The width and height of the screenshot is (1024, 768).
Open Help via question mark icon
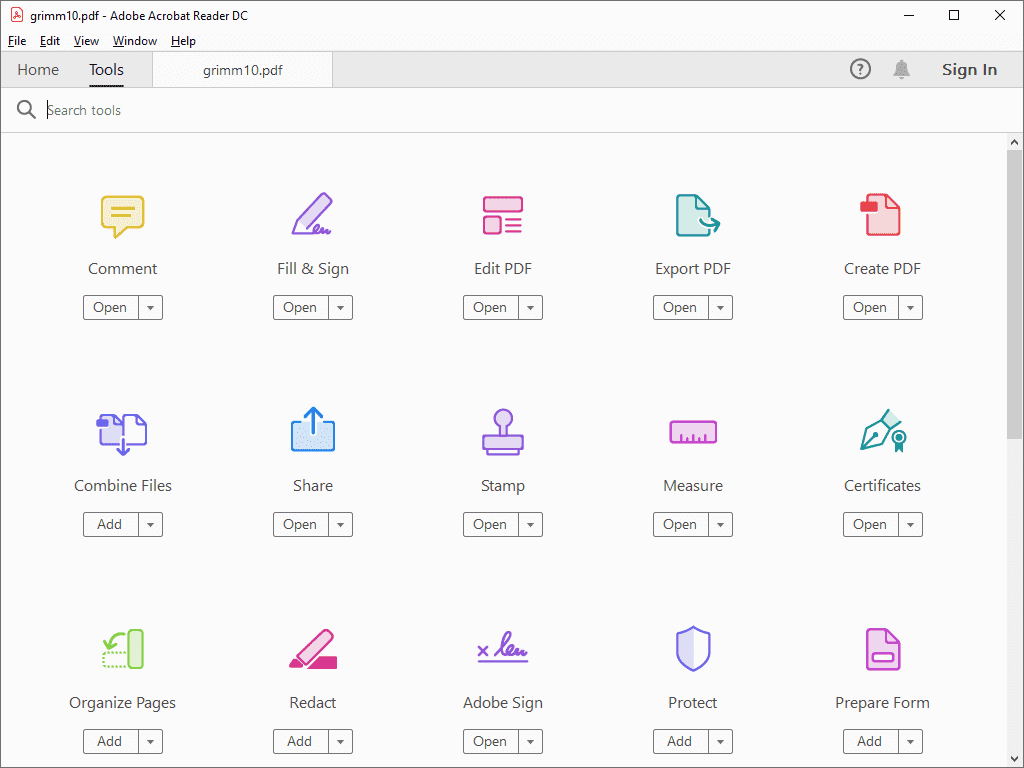860,69
